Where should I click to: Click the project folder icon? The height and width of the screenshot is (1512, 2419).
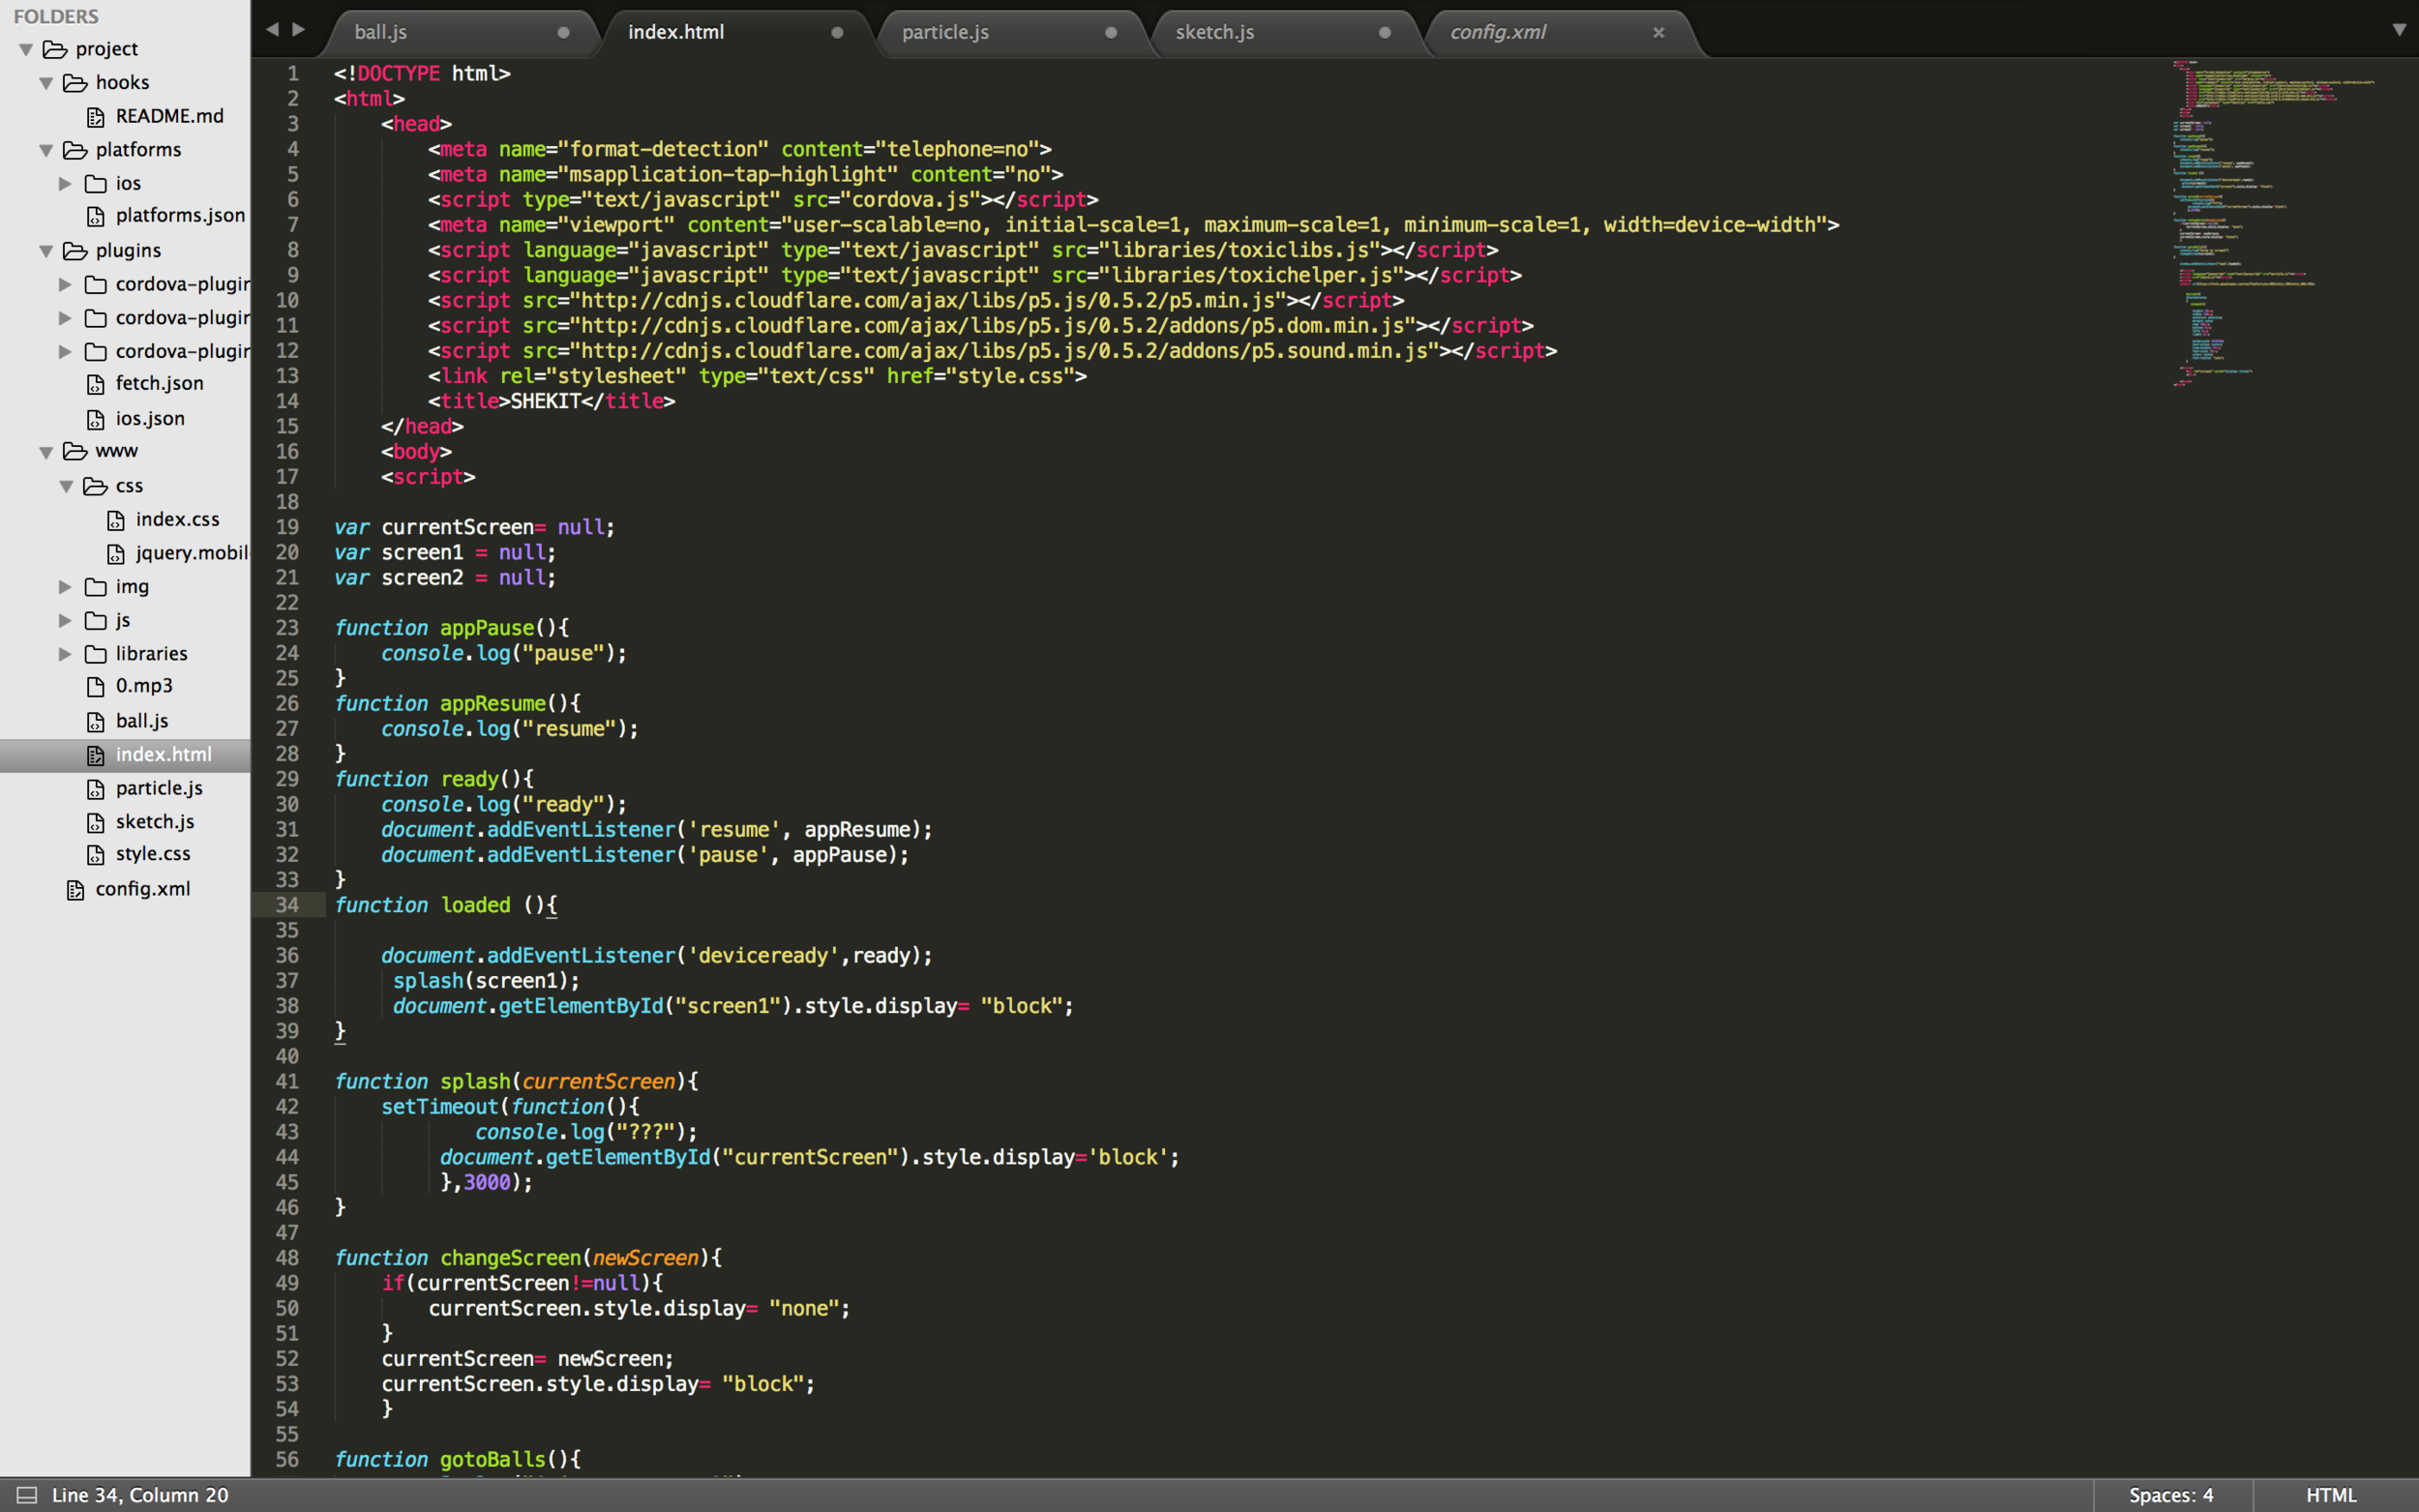(55, 49)
